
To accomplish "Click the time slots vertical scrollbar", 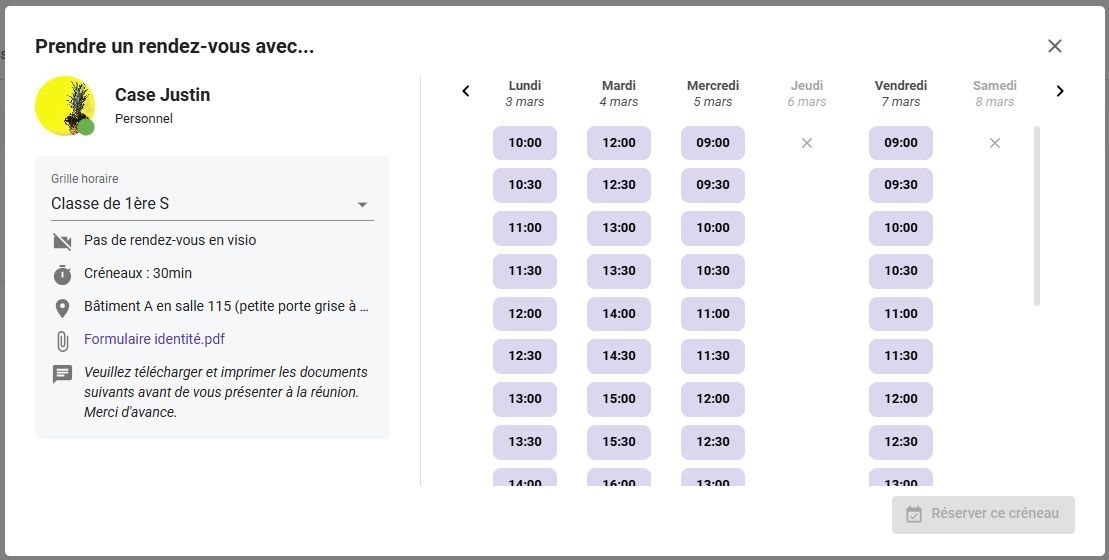I will 1036,216.
